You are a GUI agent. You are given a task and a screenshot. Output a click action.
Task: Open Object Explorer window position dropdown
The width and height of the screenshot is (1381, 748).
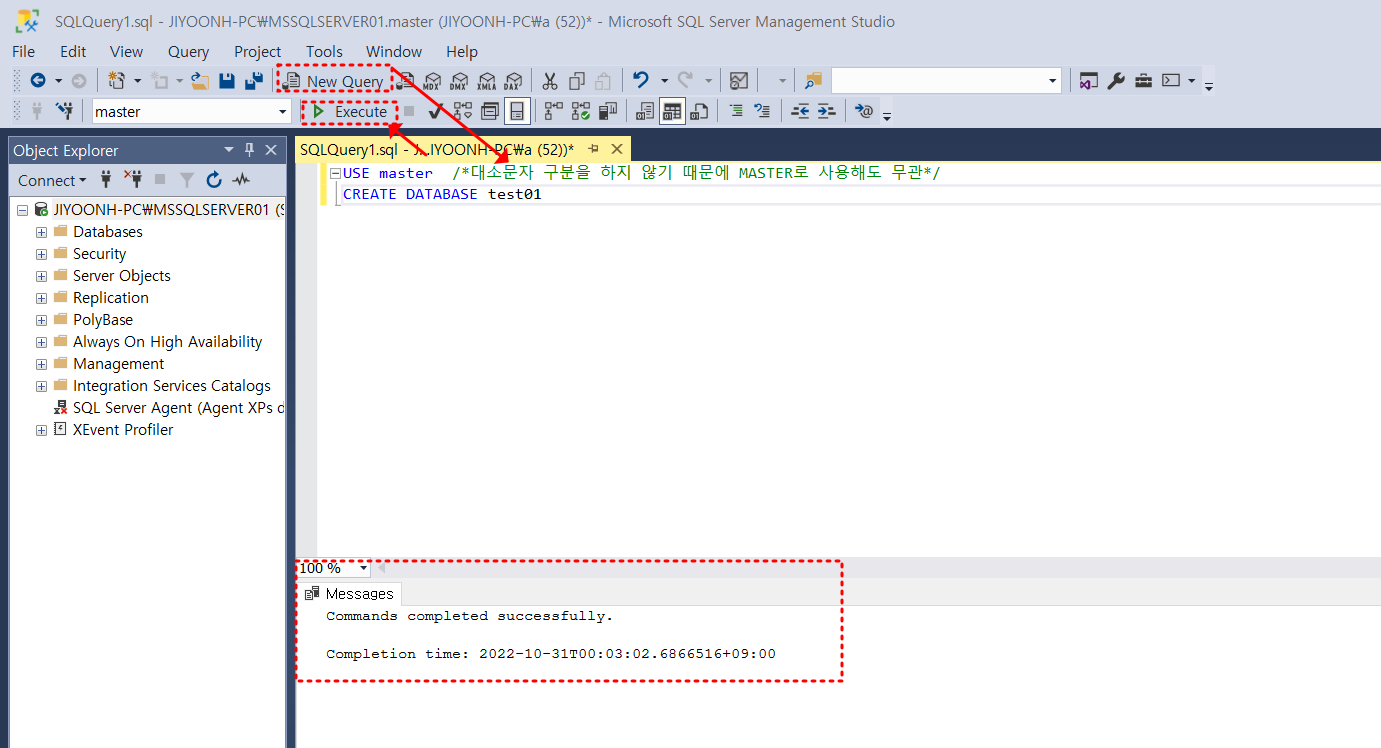click(231, 150)
